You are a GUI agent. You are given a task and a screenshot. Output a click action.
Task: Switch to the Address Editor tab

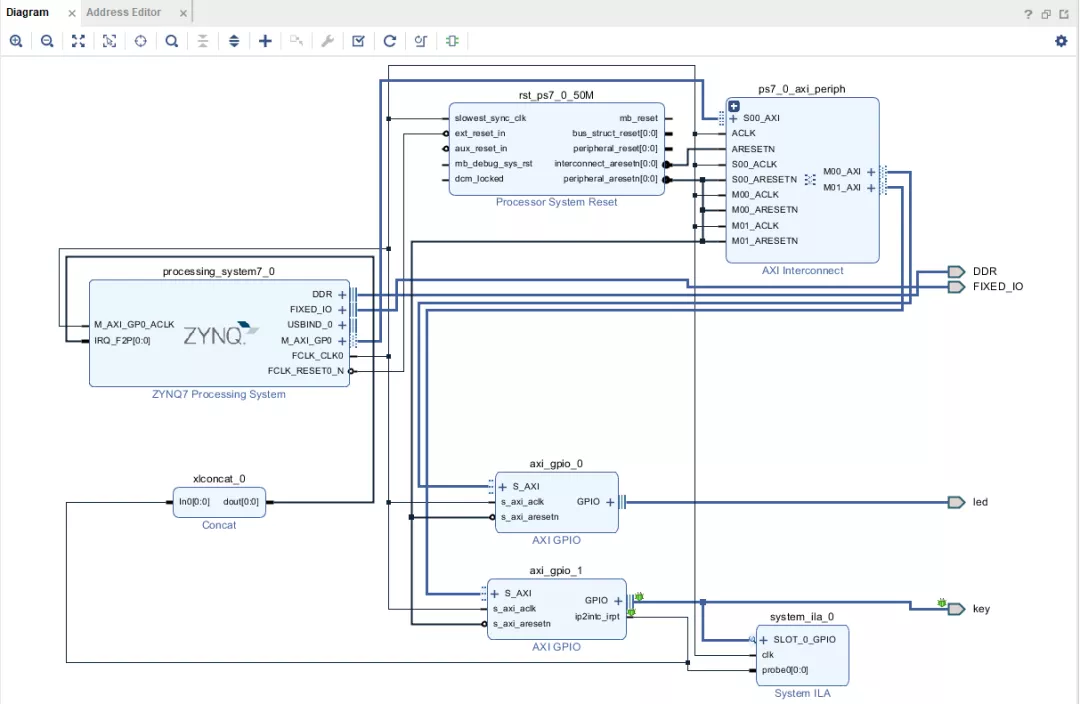click(123, 12)
